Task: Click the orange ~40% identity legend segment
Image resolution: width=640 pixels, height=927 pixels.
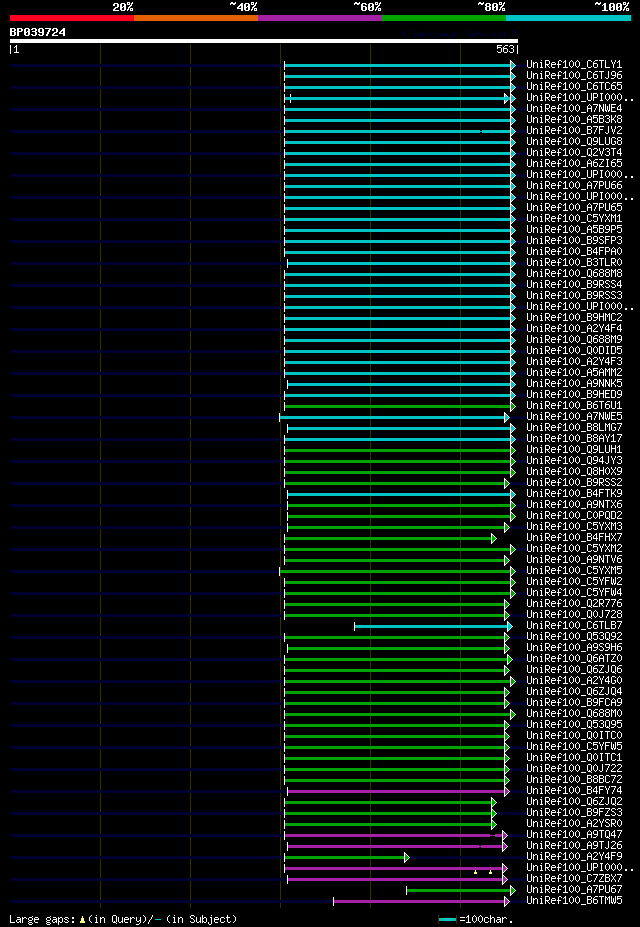Action: click(196, 18)
